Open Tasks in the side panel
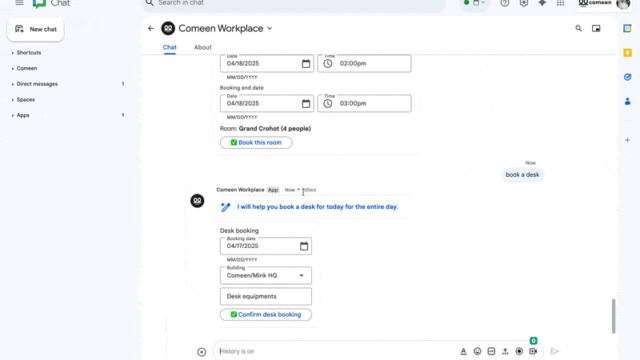The width and height of the screenshot is (640, 360). (627, 77)
